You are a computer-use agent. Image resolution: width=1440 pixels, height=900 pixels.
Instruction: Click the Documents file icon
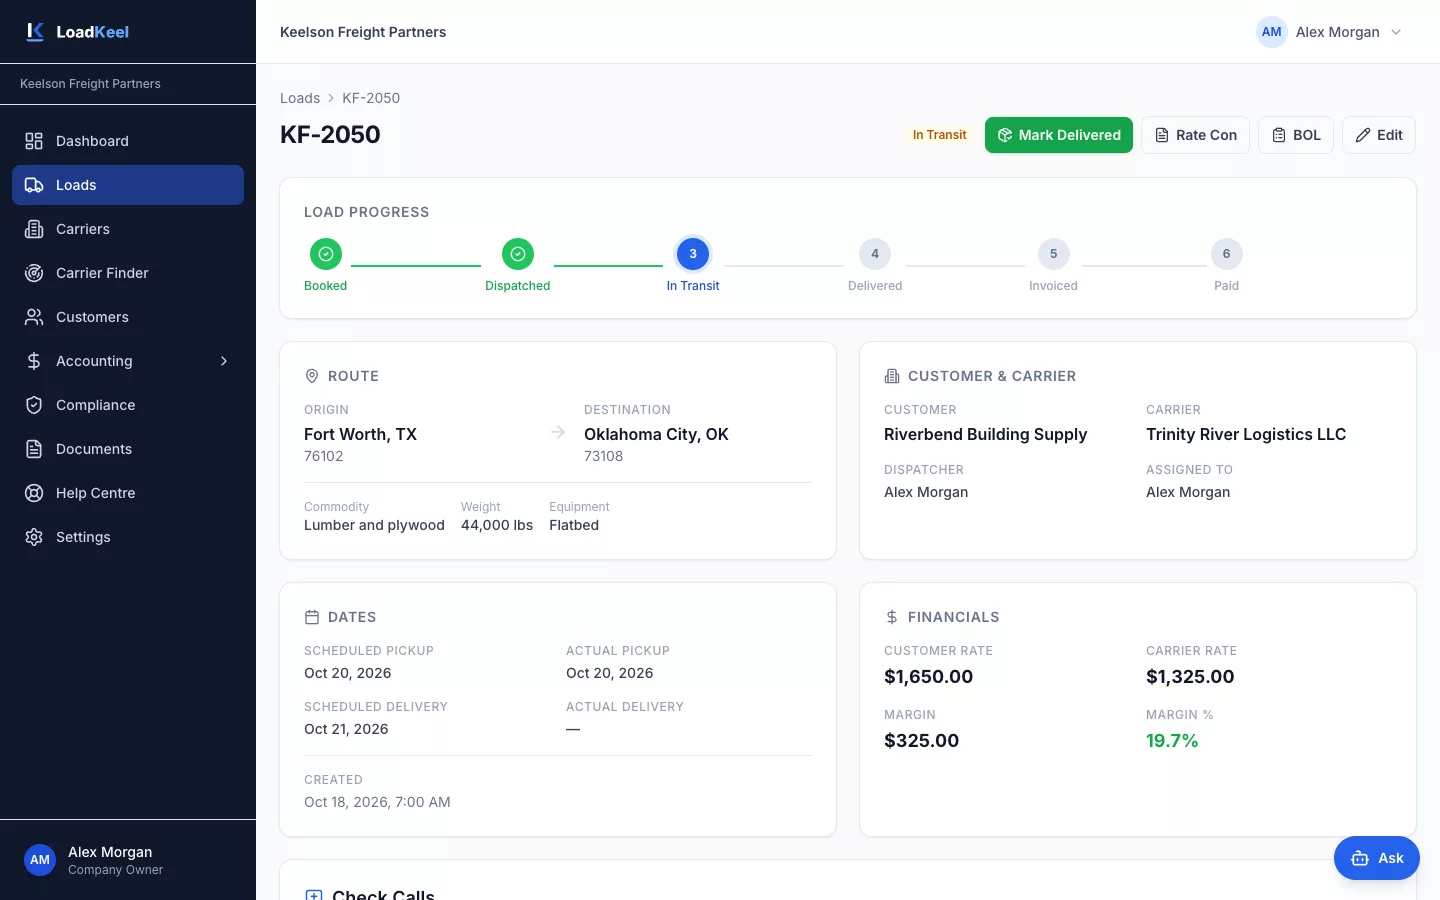pyautogui.click(x=34, y=449)
